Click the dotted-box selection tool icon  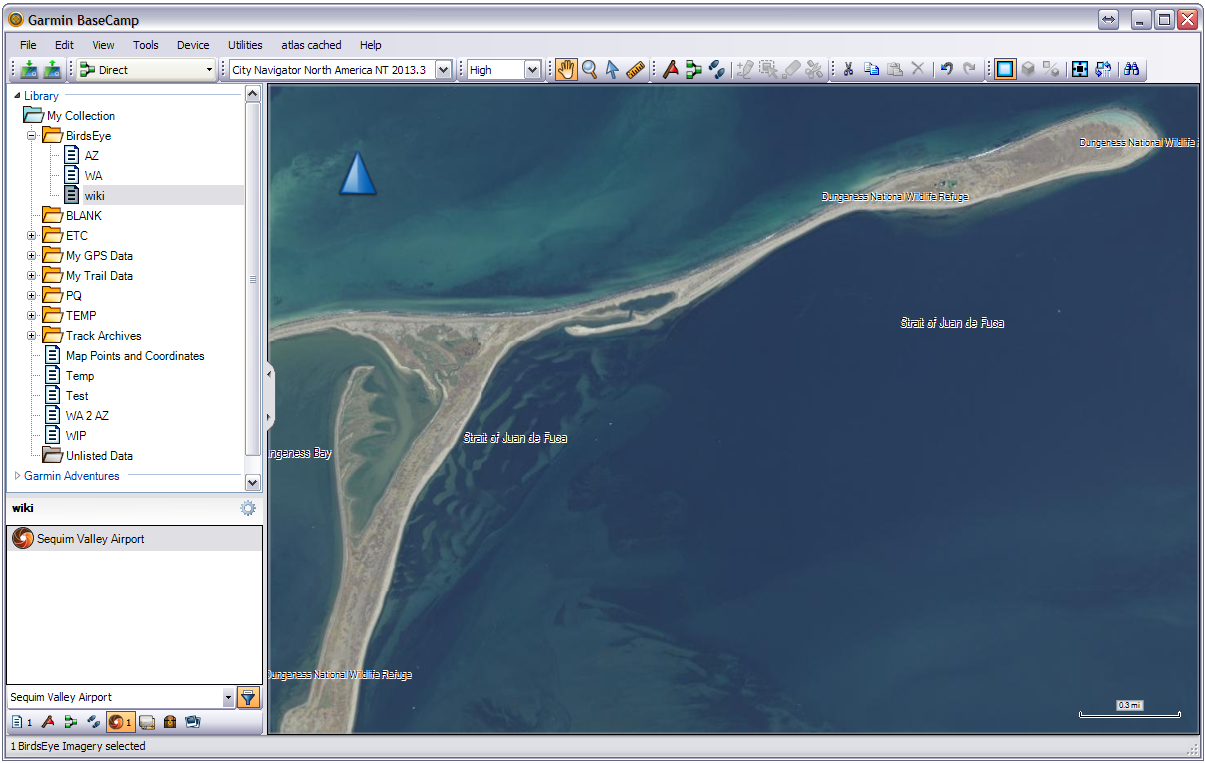(768, 70)
